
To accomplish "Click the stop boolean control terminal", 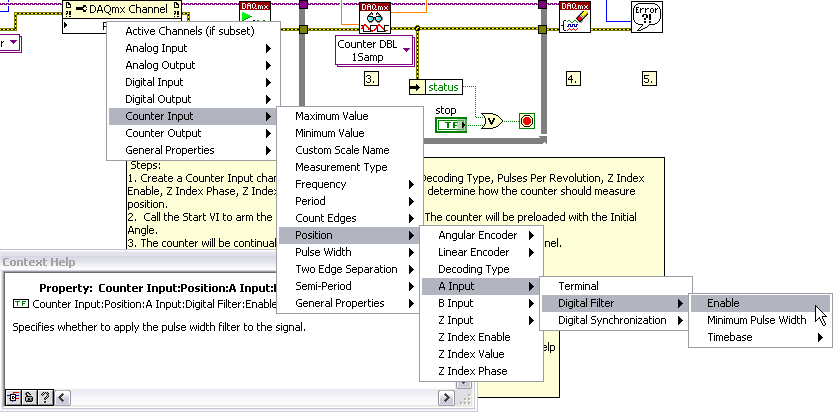I will tap(451, 125).
